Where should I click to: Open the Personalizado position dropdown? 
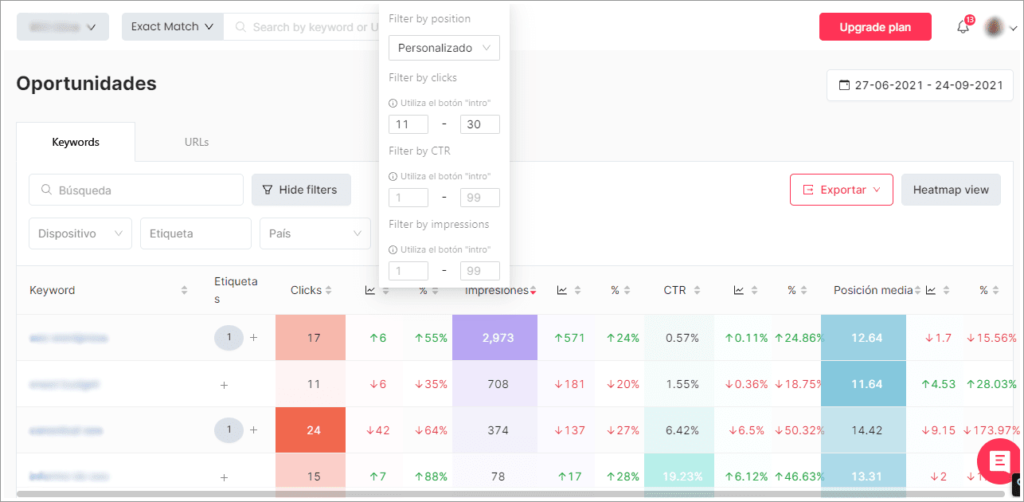444,48
